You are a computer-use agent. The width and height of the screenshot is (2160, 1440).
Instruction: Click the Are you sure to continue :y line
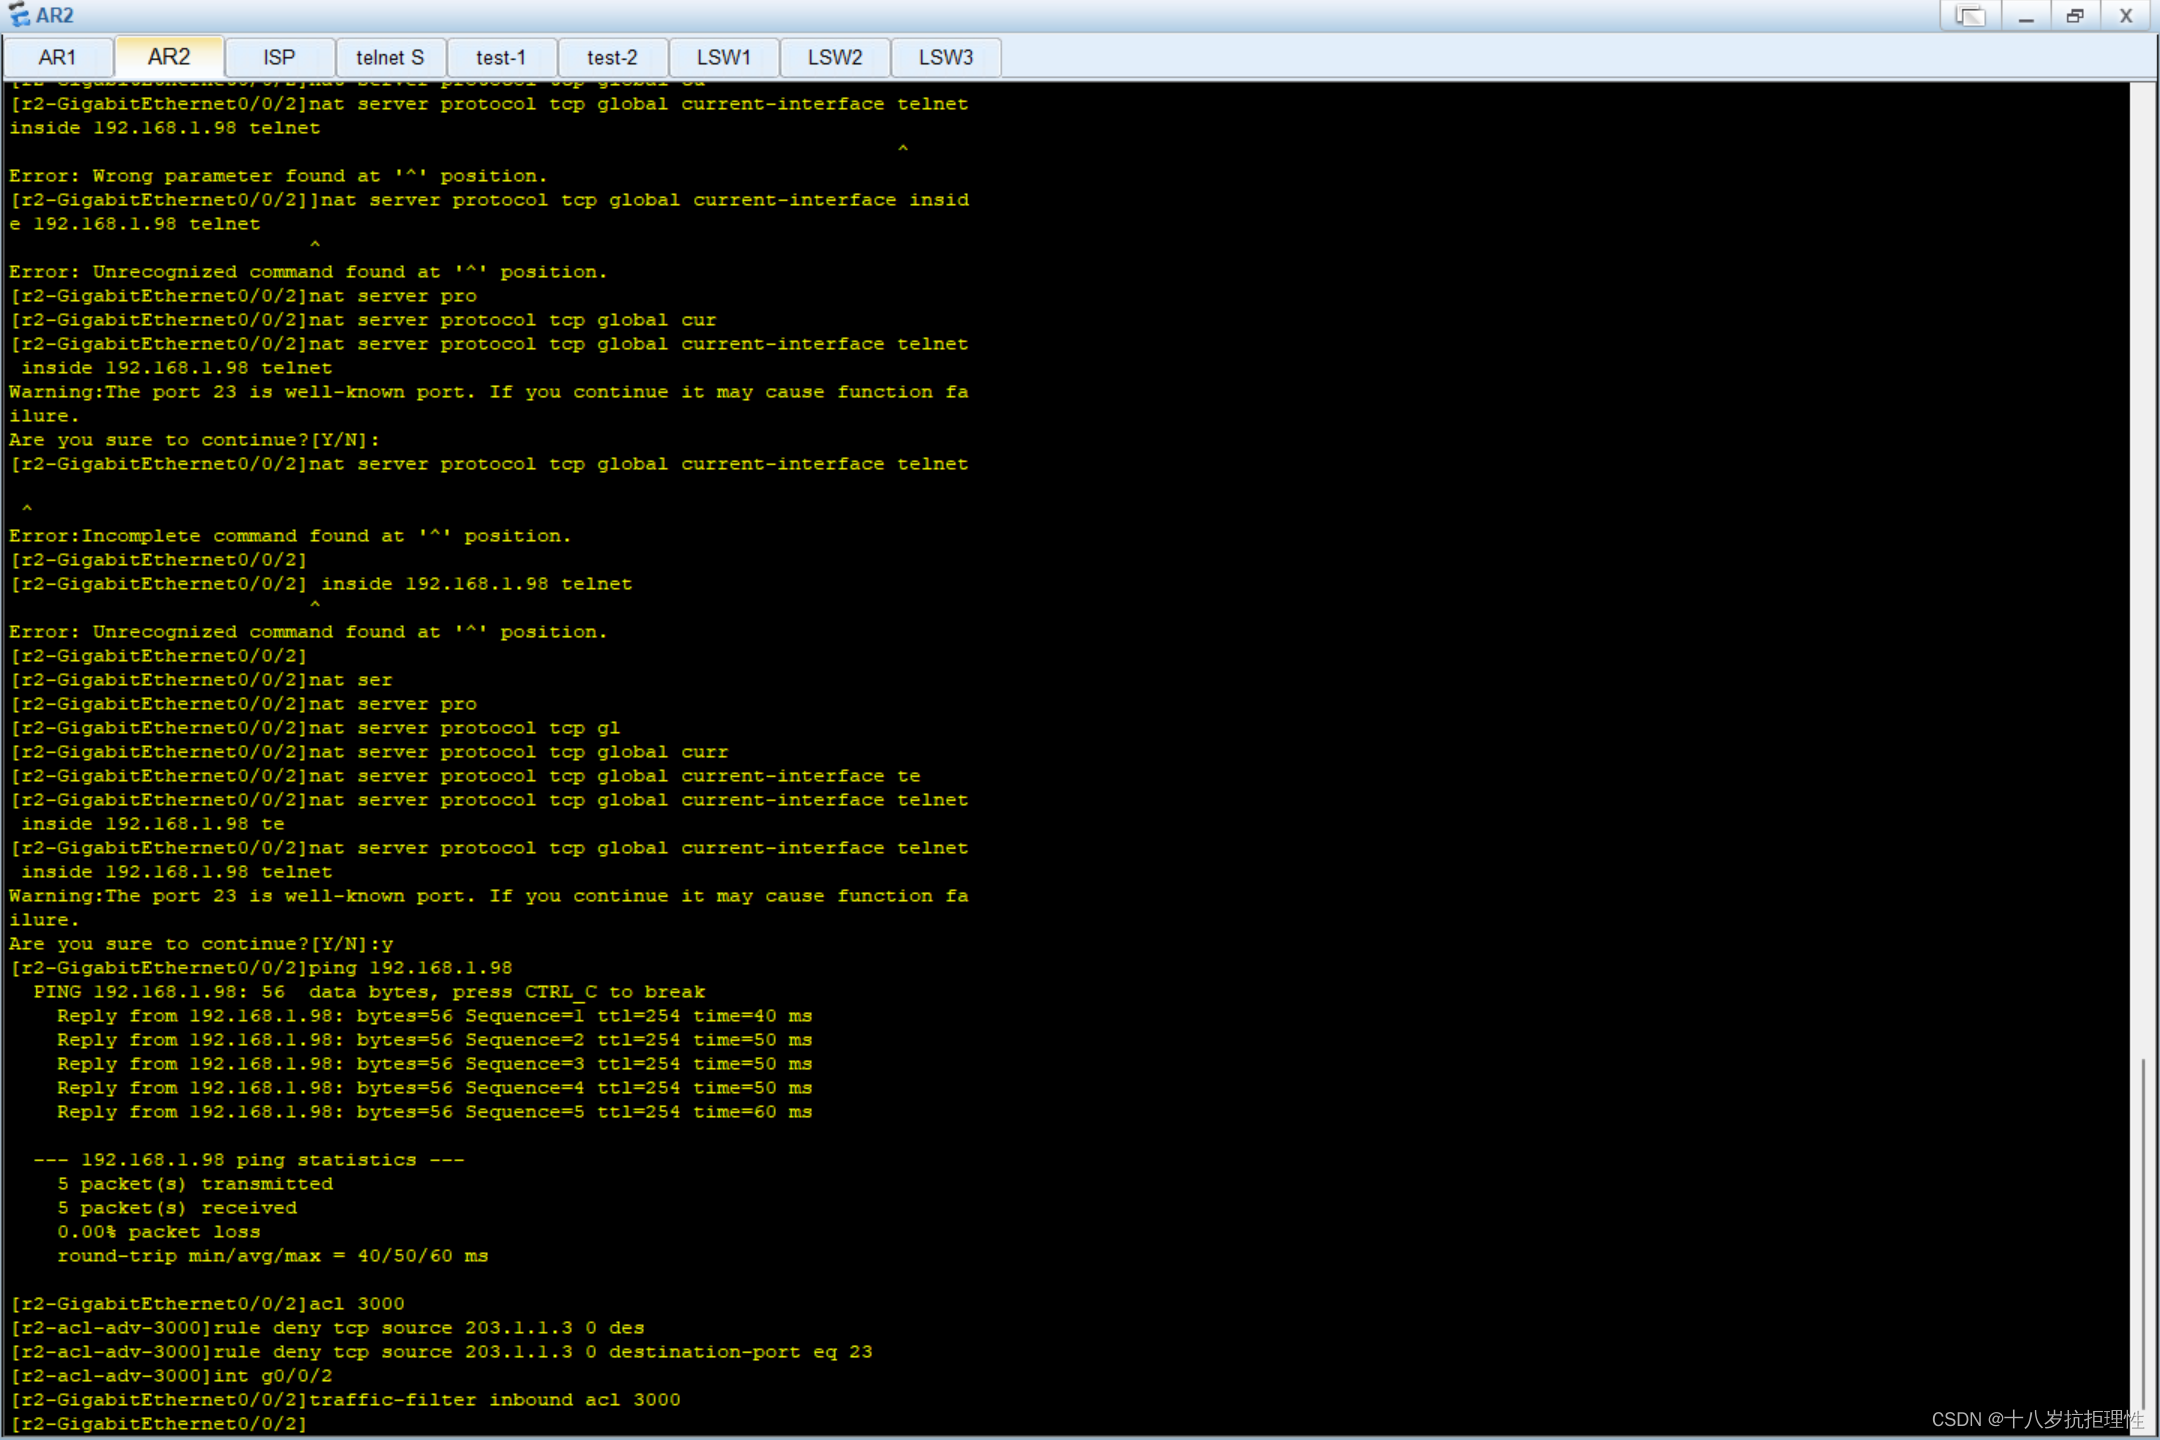click(x=200, y=943)
